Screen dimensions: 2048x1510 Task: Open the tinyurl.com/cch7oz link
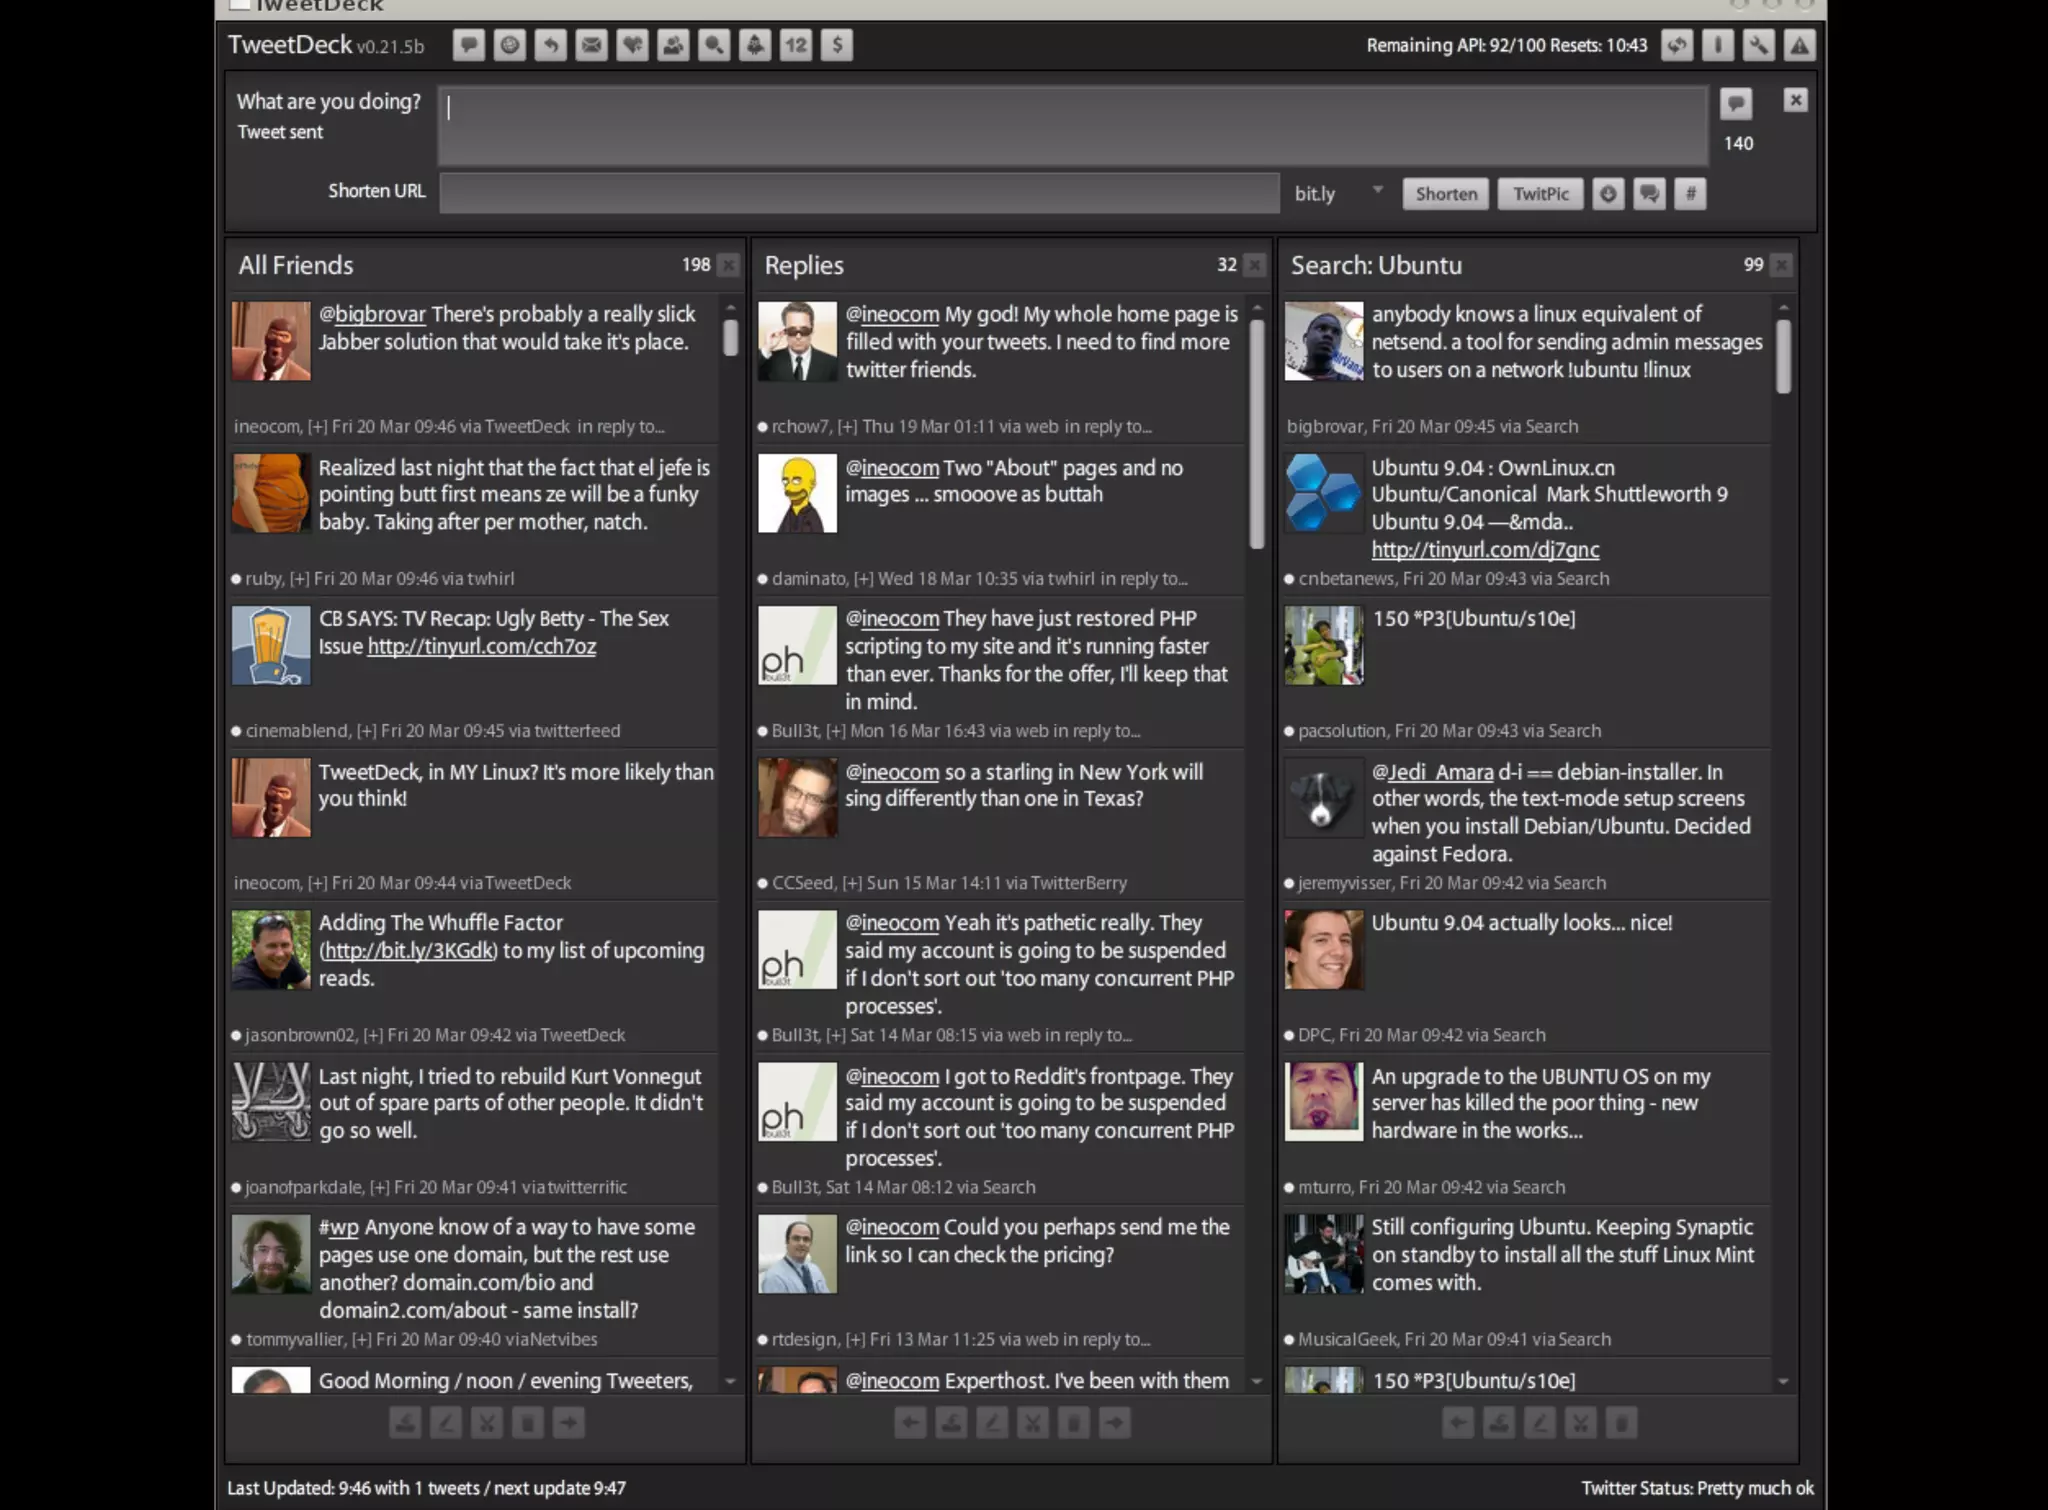click(x=481, y=647)
